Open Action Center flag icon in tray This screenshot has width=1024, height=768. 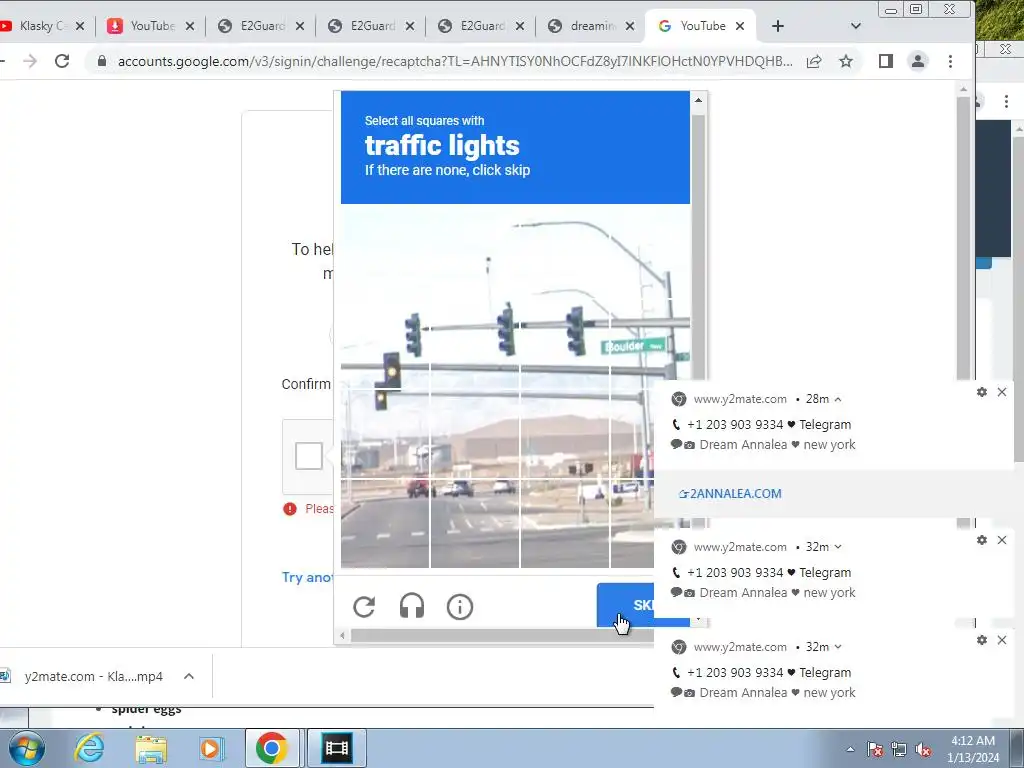coord(875,749)
